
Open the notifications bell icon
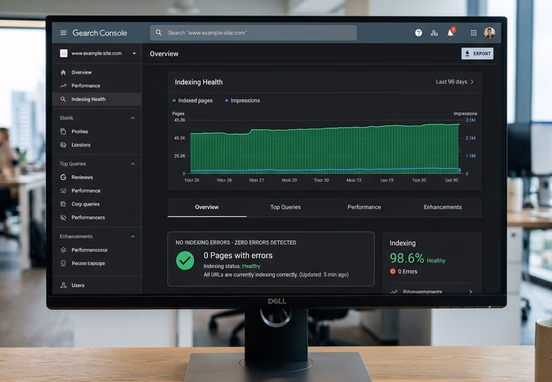451,32
